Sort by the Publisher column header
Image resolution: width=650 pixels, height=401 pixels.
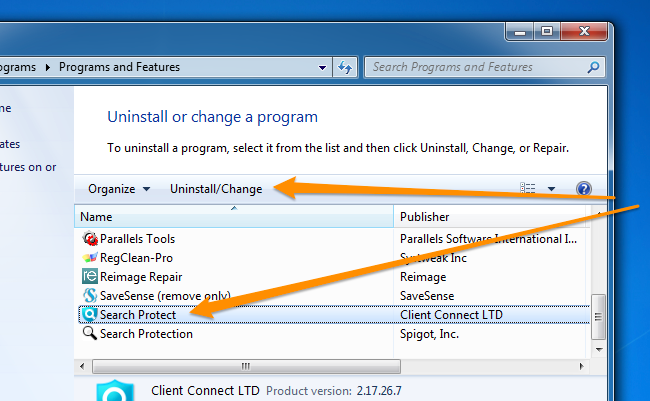(x=492, y=216)
